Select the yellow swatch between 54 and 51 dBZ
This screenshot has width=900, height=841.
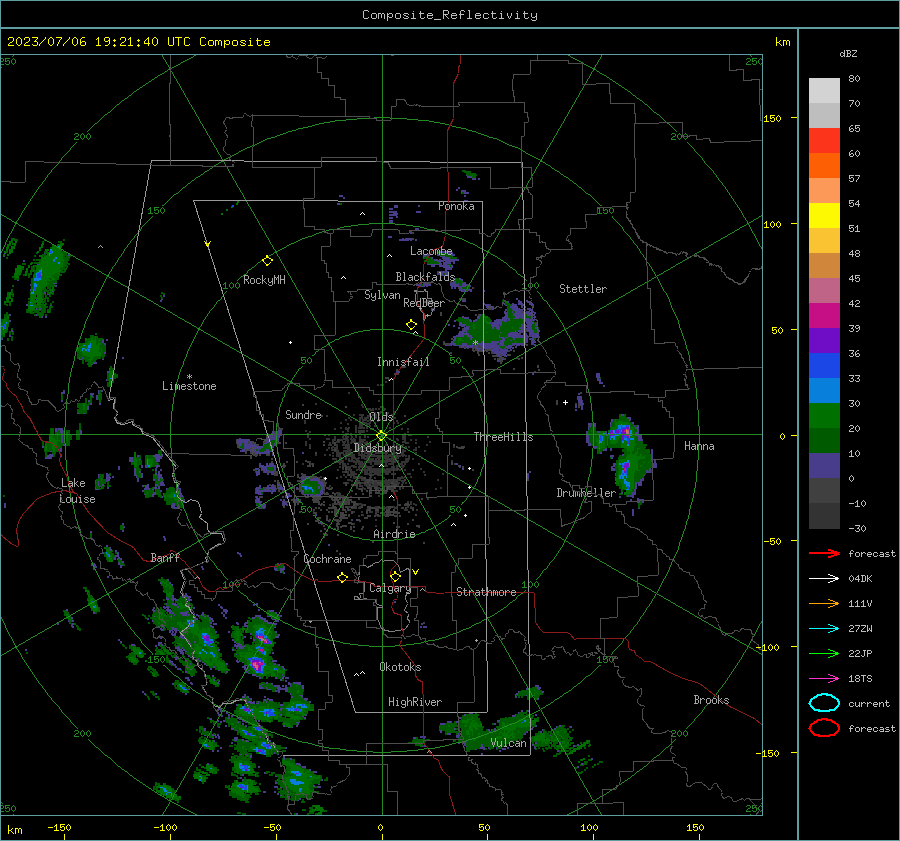point(824,216)
